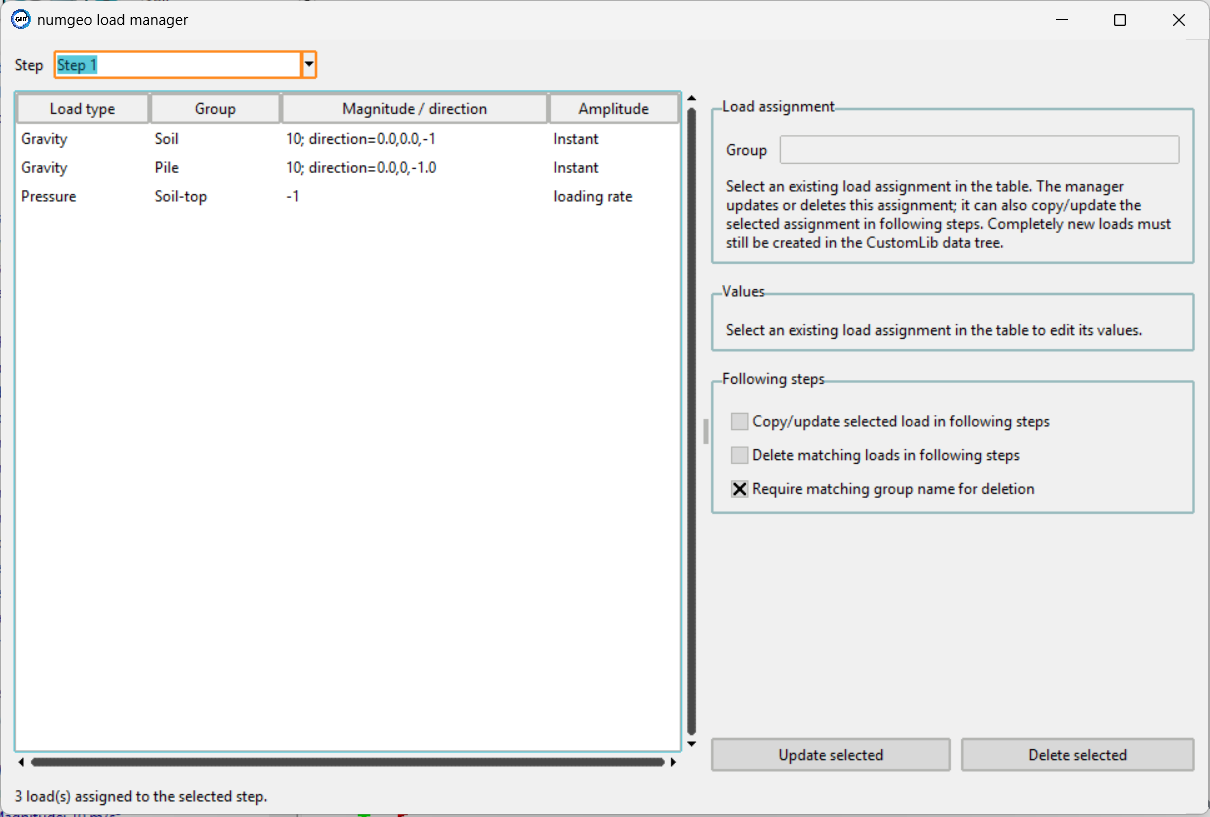The image size is (1210, 817).
Task: Sort by Load type column header
Action: tap(83, 109)
